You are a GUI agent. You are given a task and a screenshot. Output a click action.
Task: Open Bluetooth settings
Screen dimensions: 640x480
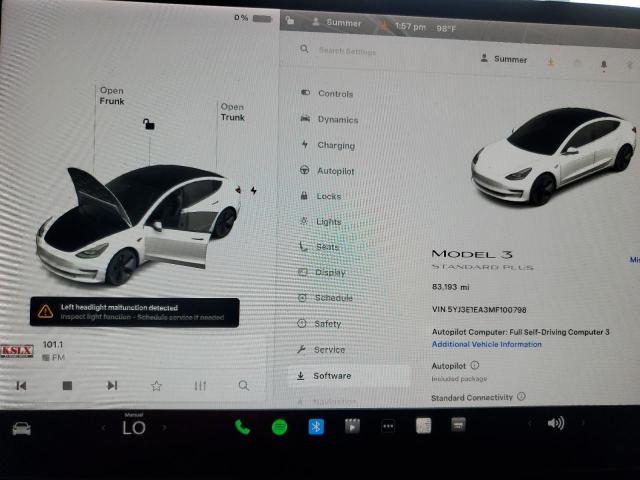click(x=316, y=427)
